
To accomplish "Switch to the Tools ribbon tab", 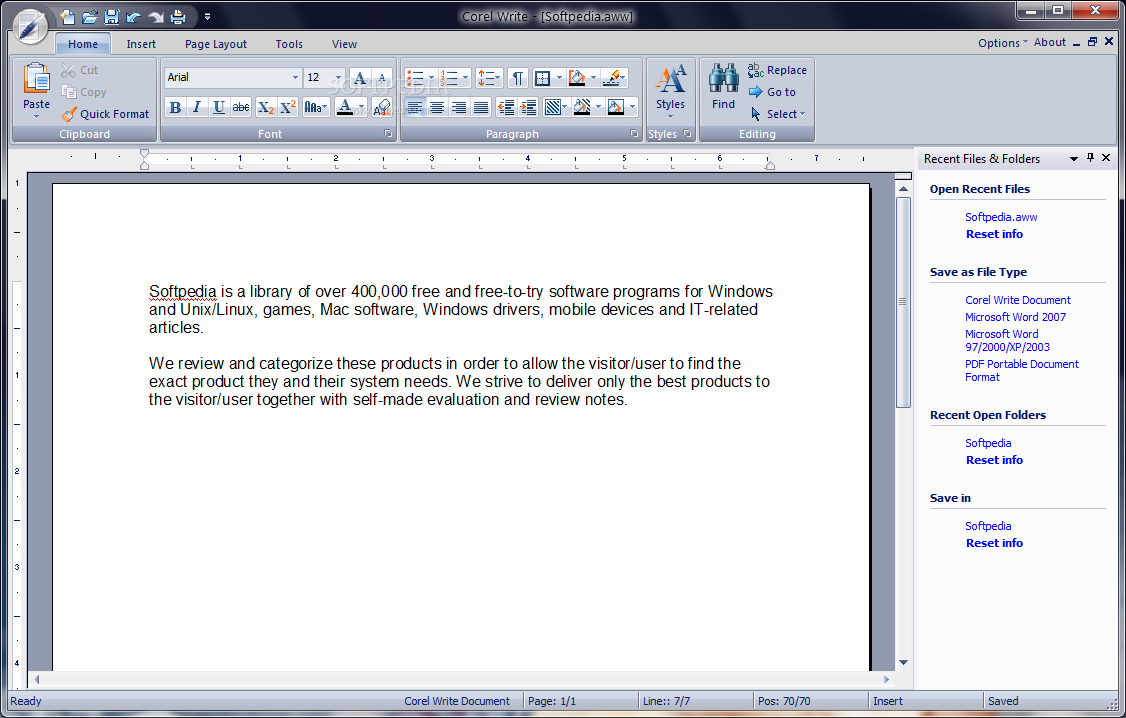I will click(x=289, y=44).
